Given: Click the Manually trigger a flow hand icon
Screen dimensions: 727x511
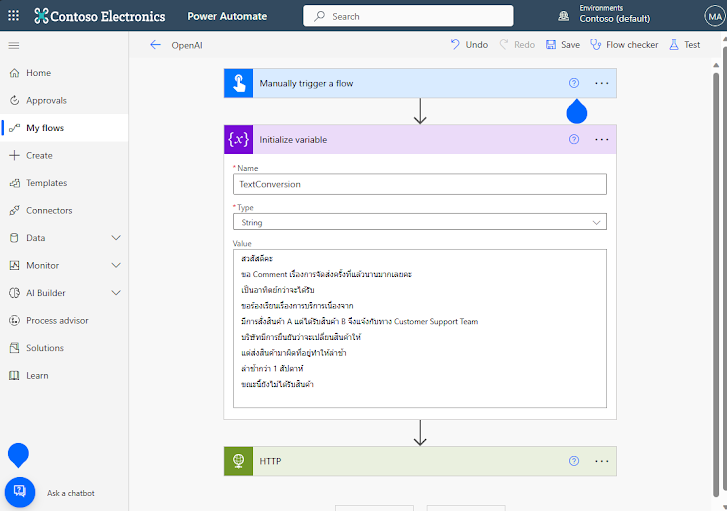Looking at the screenshot, I should [238, 83].
